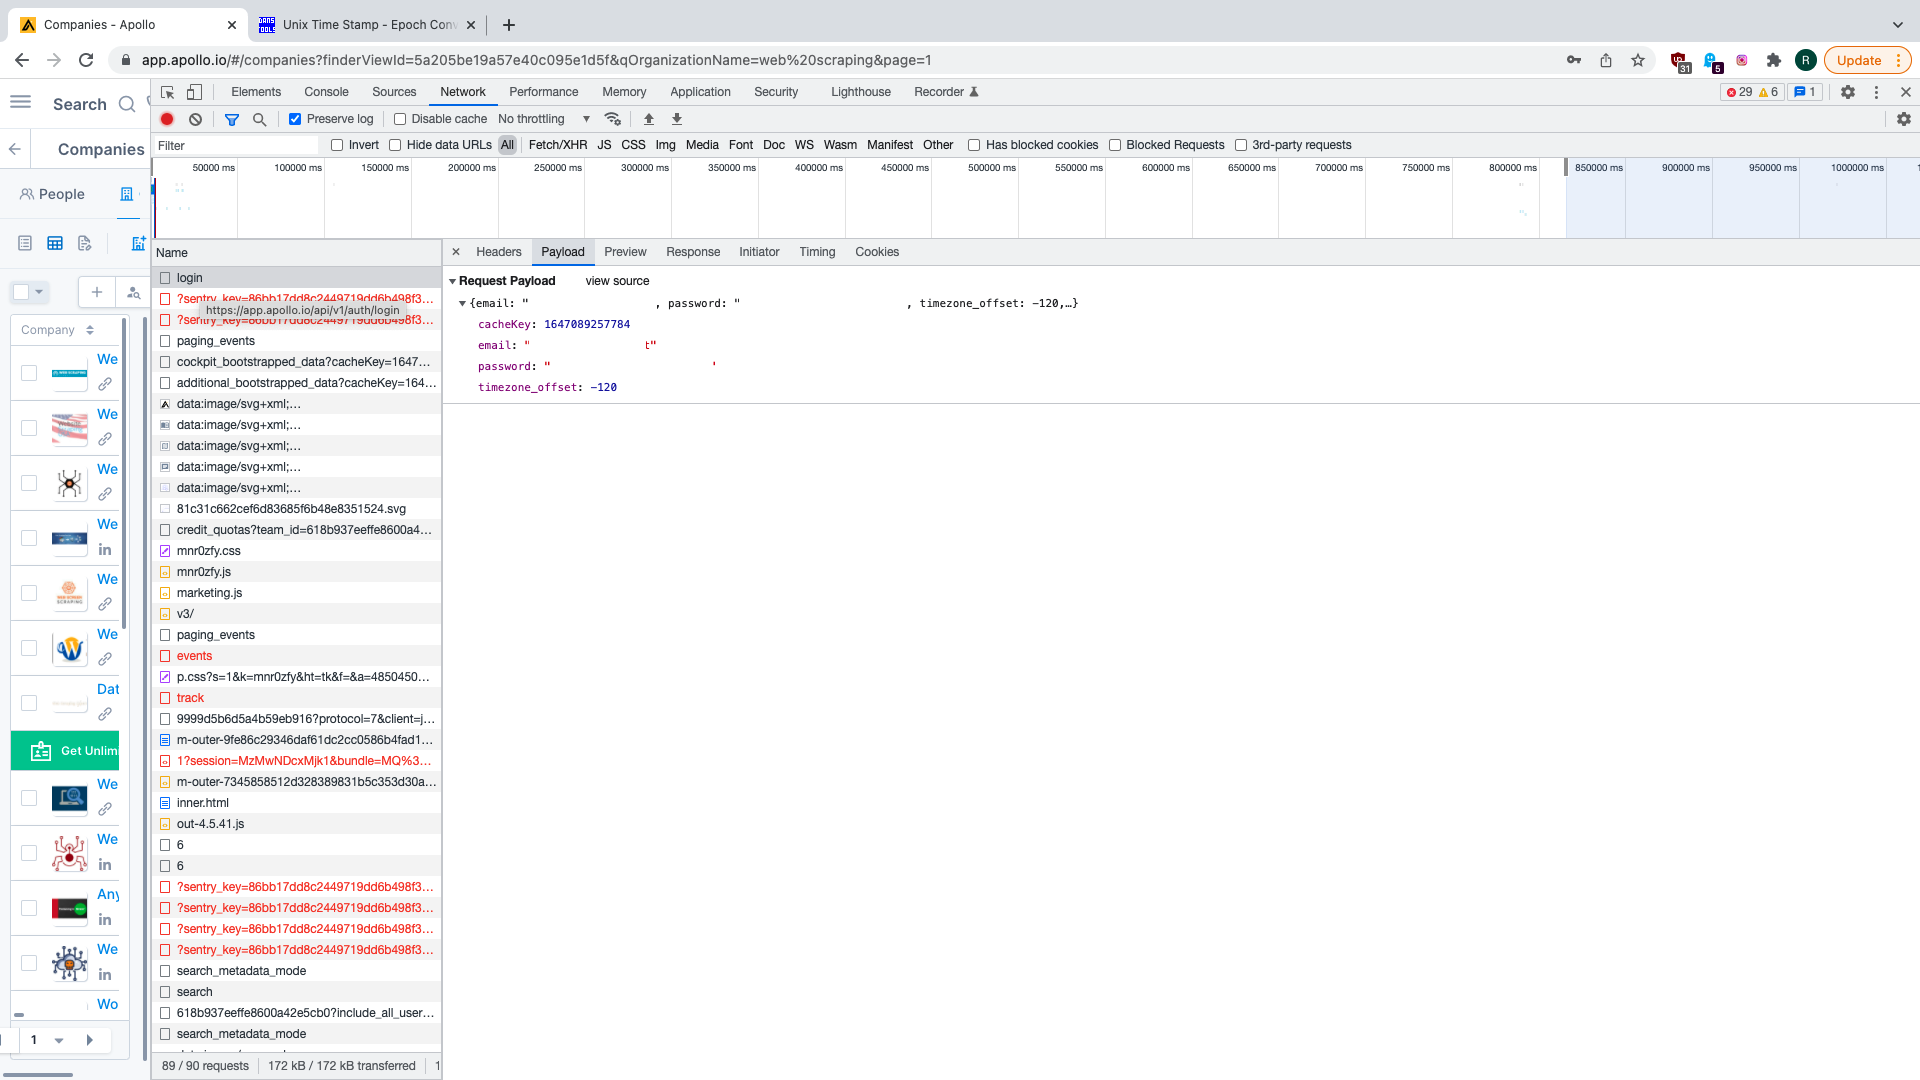
Task: Click Apollo search magnifier icon
Action: 127,104
